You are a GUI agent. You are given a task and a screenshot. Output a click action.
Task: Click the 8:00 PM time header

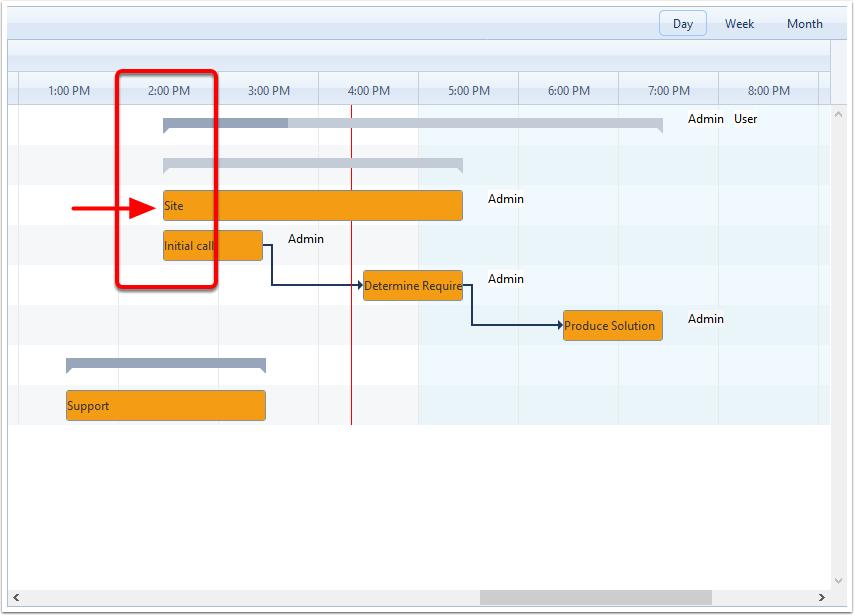(x=768, y=90)
